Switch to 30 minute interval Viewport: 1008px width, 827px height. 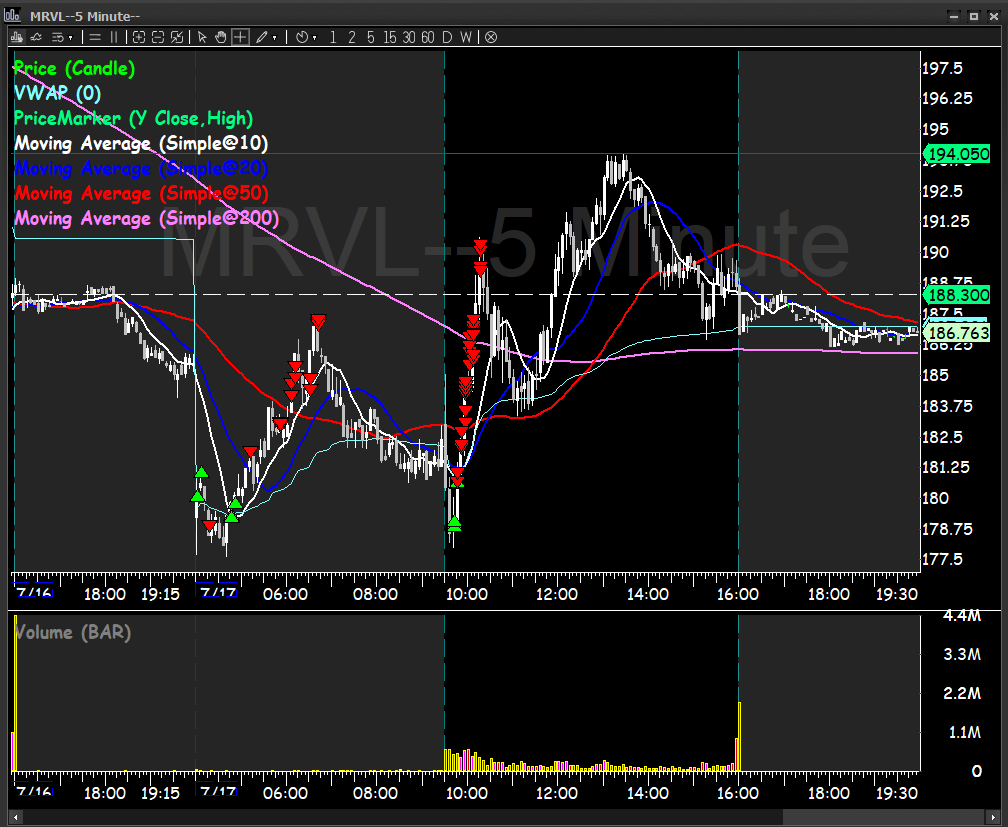pos(409,37)
